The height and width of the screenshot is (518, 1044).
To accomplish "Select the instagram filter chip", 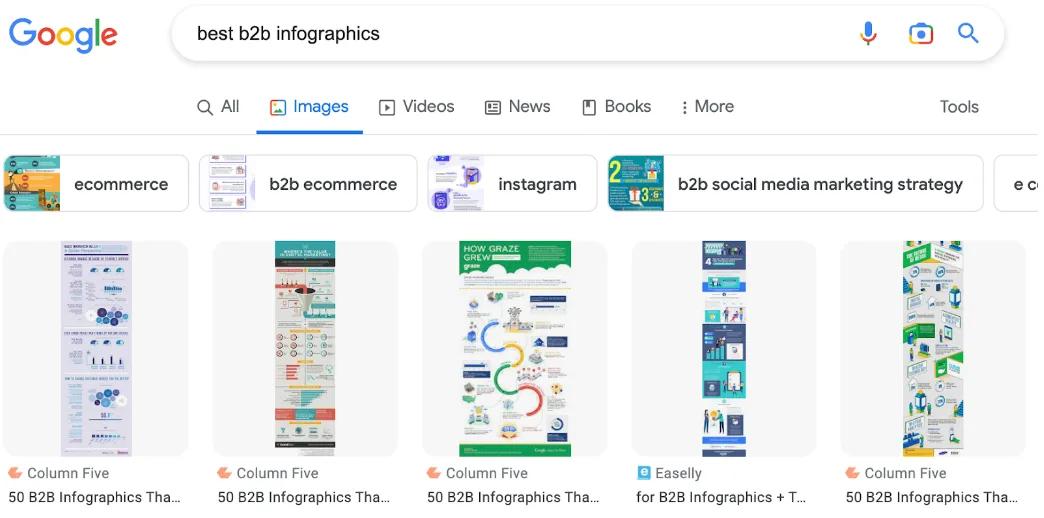I will [x=512, y=184].
